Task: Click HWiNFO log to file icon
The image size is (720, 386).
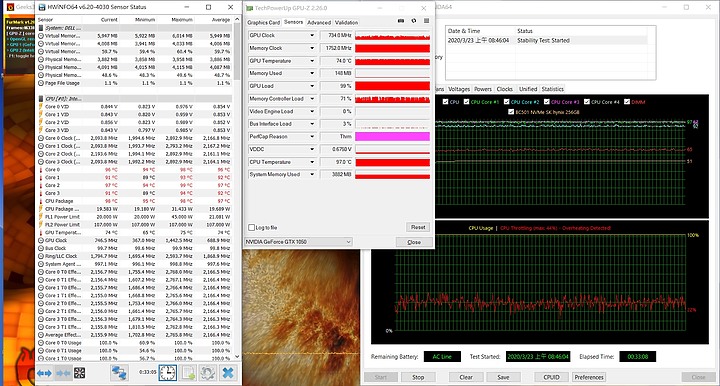Action: tap(188, 373)
